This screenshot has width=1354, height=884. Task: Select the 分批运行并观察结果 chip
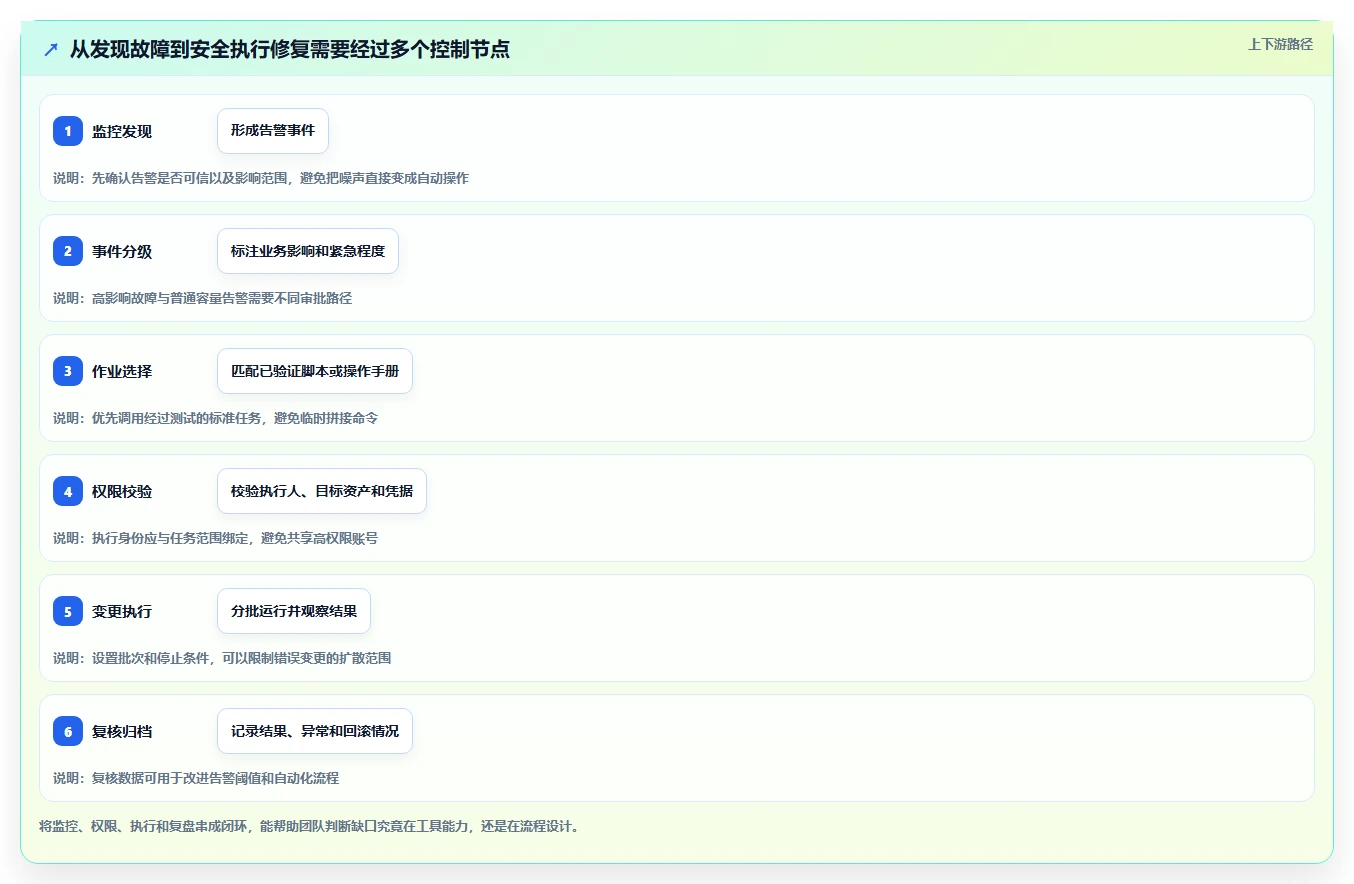click(294, 611)
